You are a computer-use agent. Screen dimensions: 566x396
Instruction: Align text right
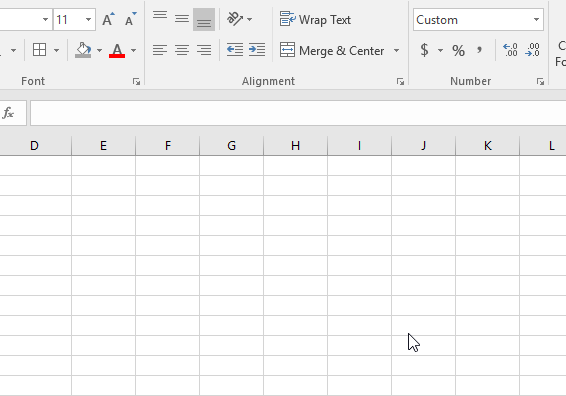[204, 50]
